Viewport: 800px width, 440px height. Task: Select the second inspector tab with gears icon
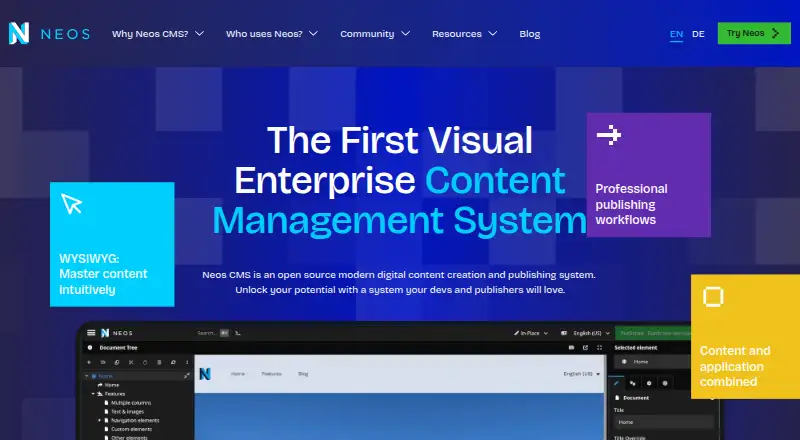point(633,383)
